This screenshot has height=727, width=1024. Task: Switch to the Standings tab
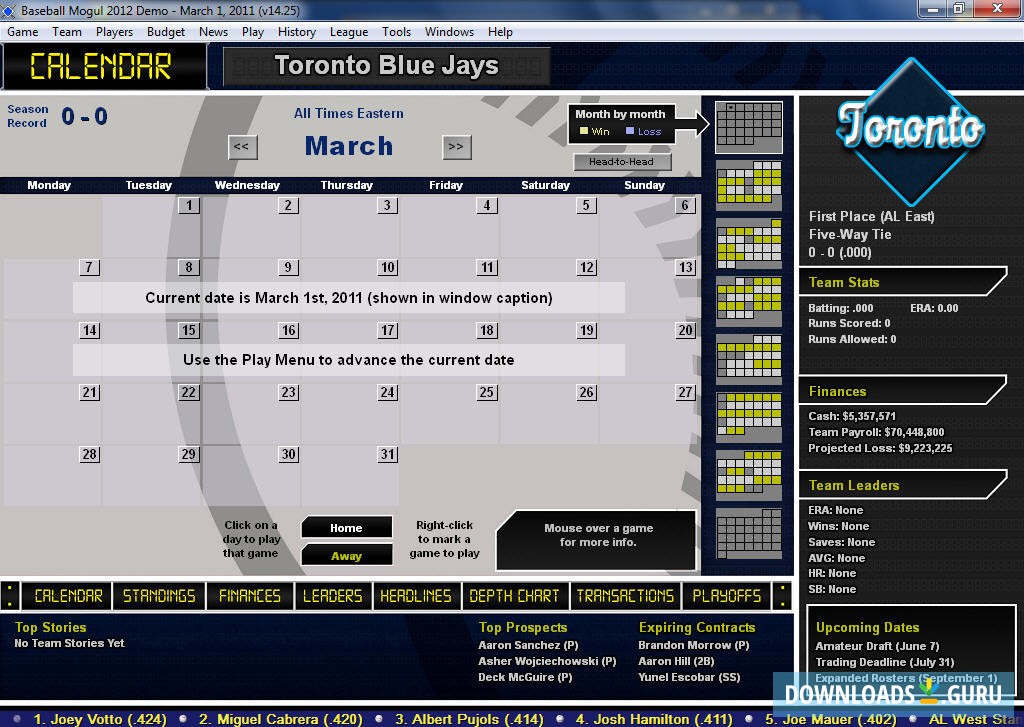(159, 595)
